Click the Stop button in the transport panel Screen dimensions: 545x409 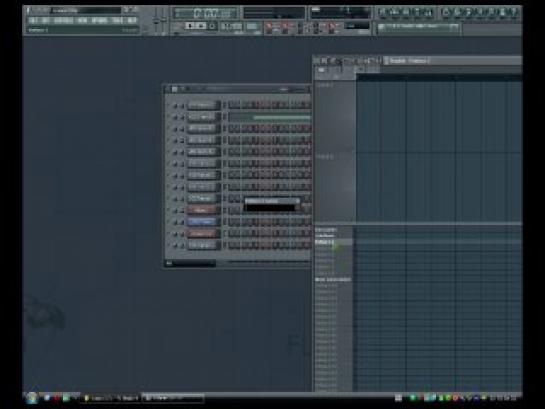pos(202,26)
